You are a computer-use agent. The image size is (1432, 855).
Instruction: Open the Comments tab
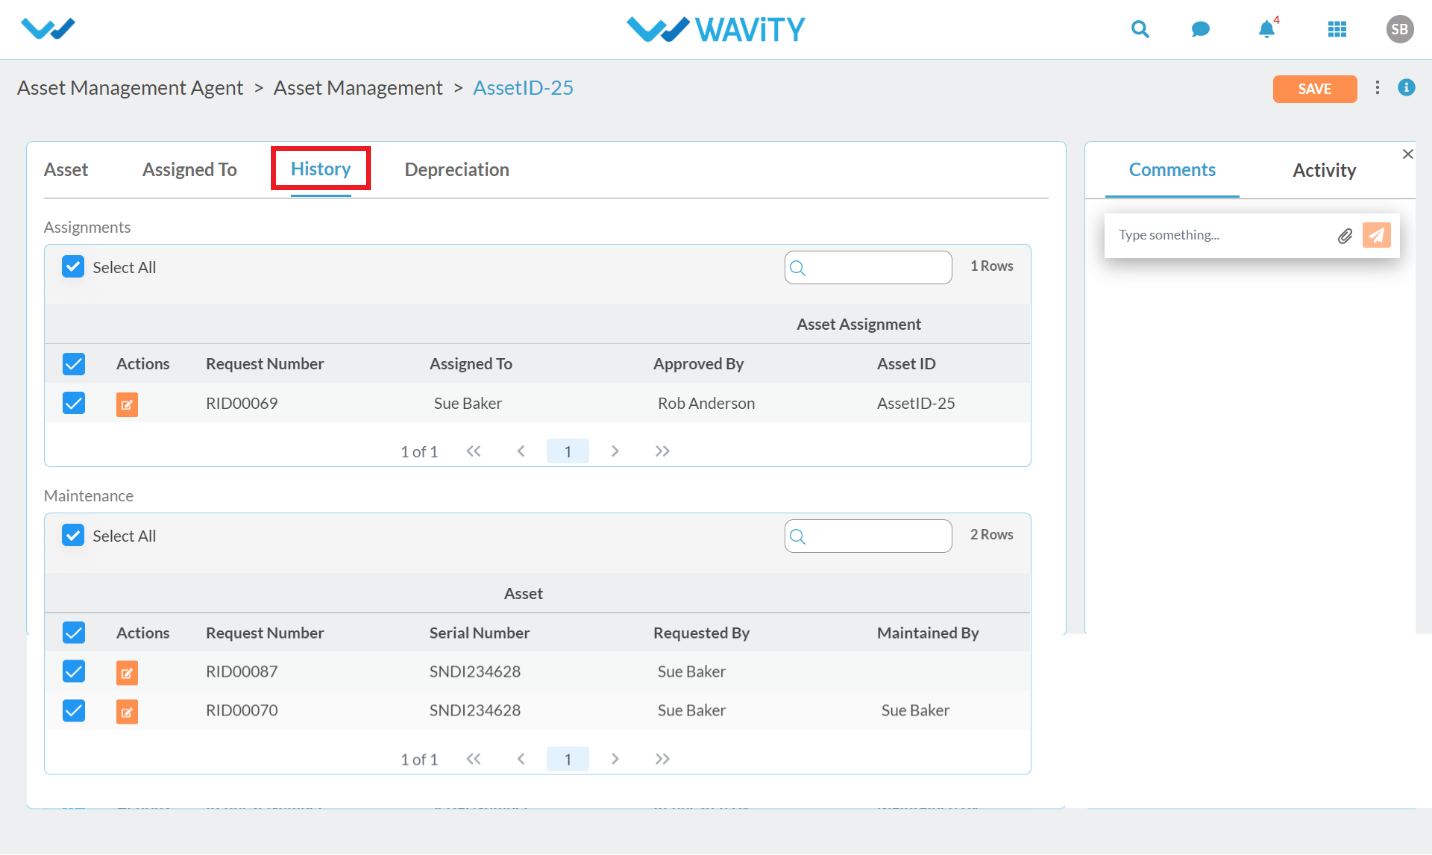(1172, 170)
